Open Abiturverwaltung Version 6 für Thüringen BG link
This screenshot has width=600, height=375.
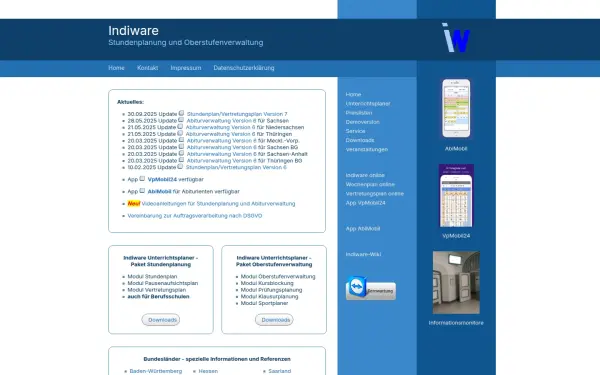tap(222, 161)
